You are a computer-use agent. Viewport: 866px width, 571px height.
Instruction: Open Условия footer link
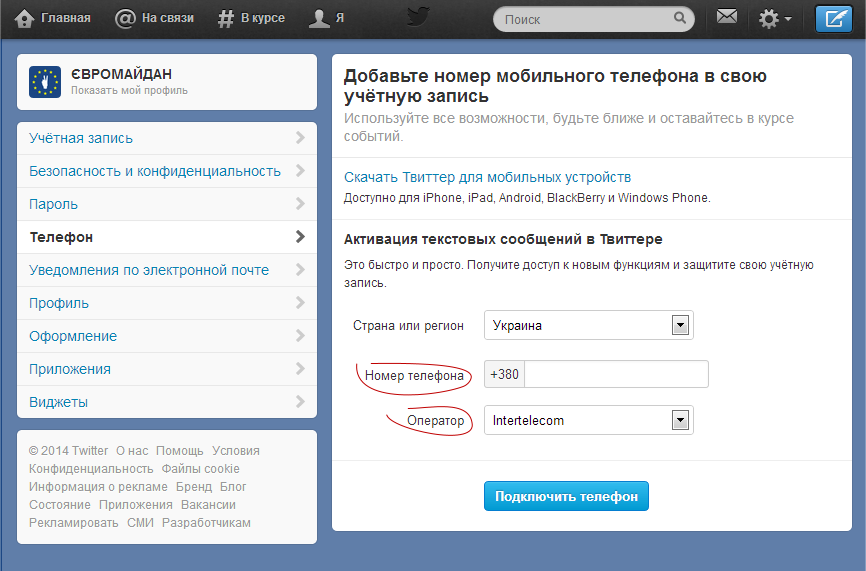[236, 451]
